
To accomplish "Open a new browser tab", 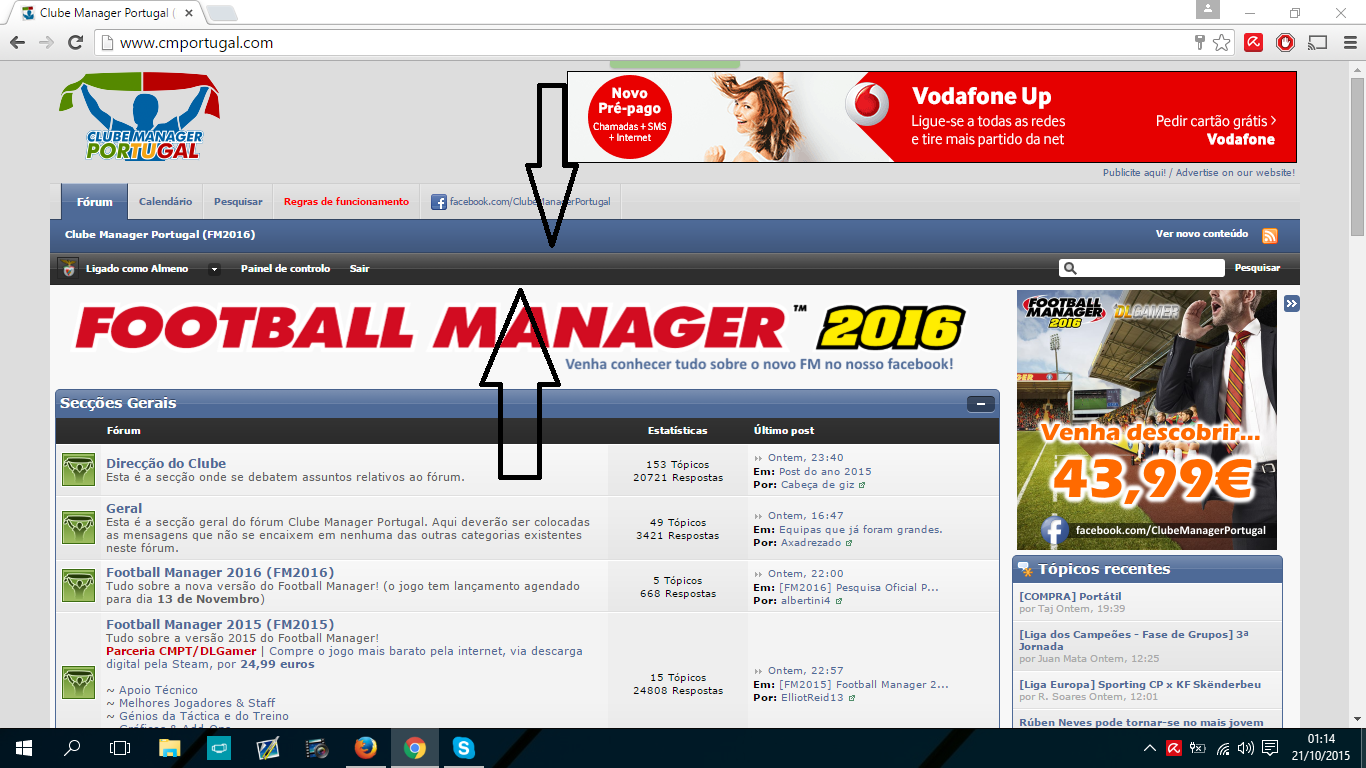I will [x=222, y=14].
